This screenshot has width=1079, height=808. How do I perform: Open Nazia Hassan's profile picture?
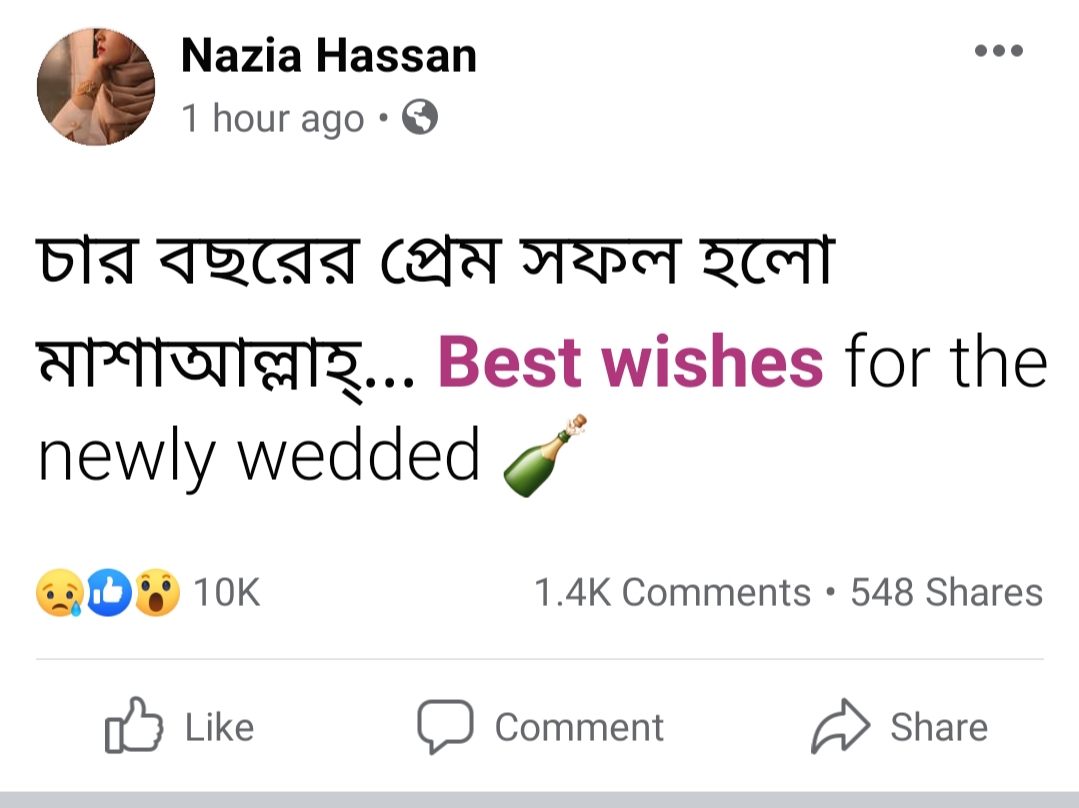tap(96, 87)
